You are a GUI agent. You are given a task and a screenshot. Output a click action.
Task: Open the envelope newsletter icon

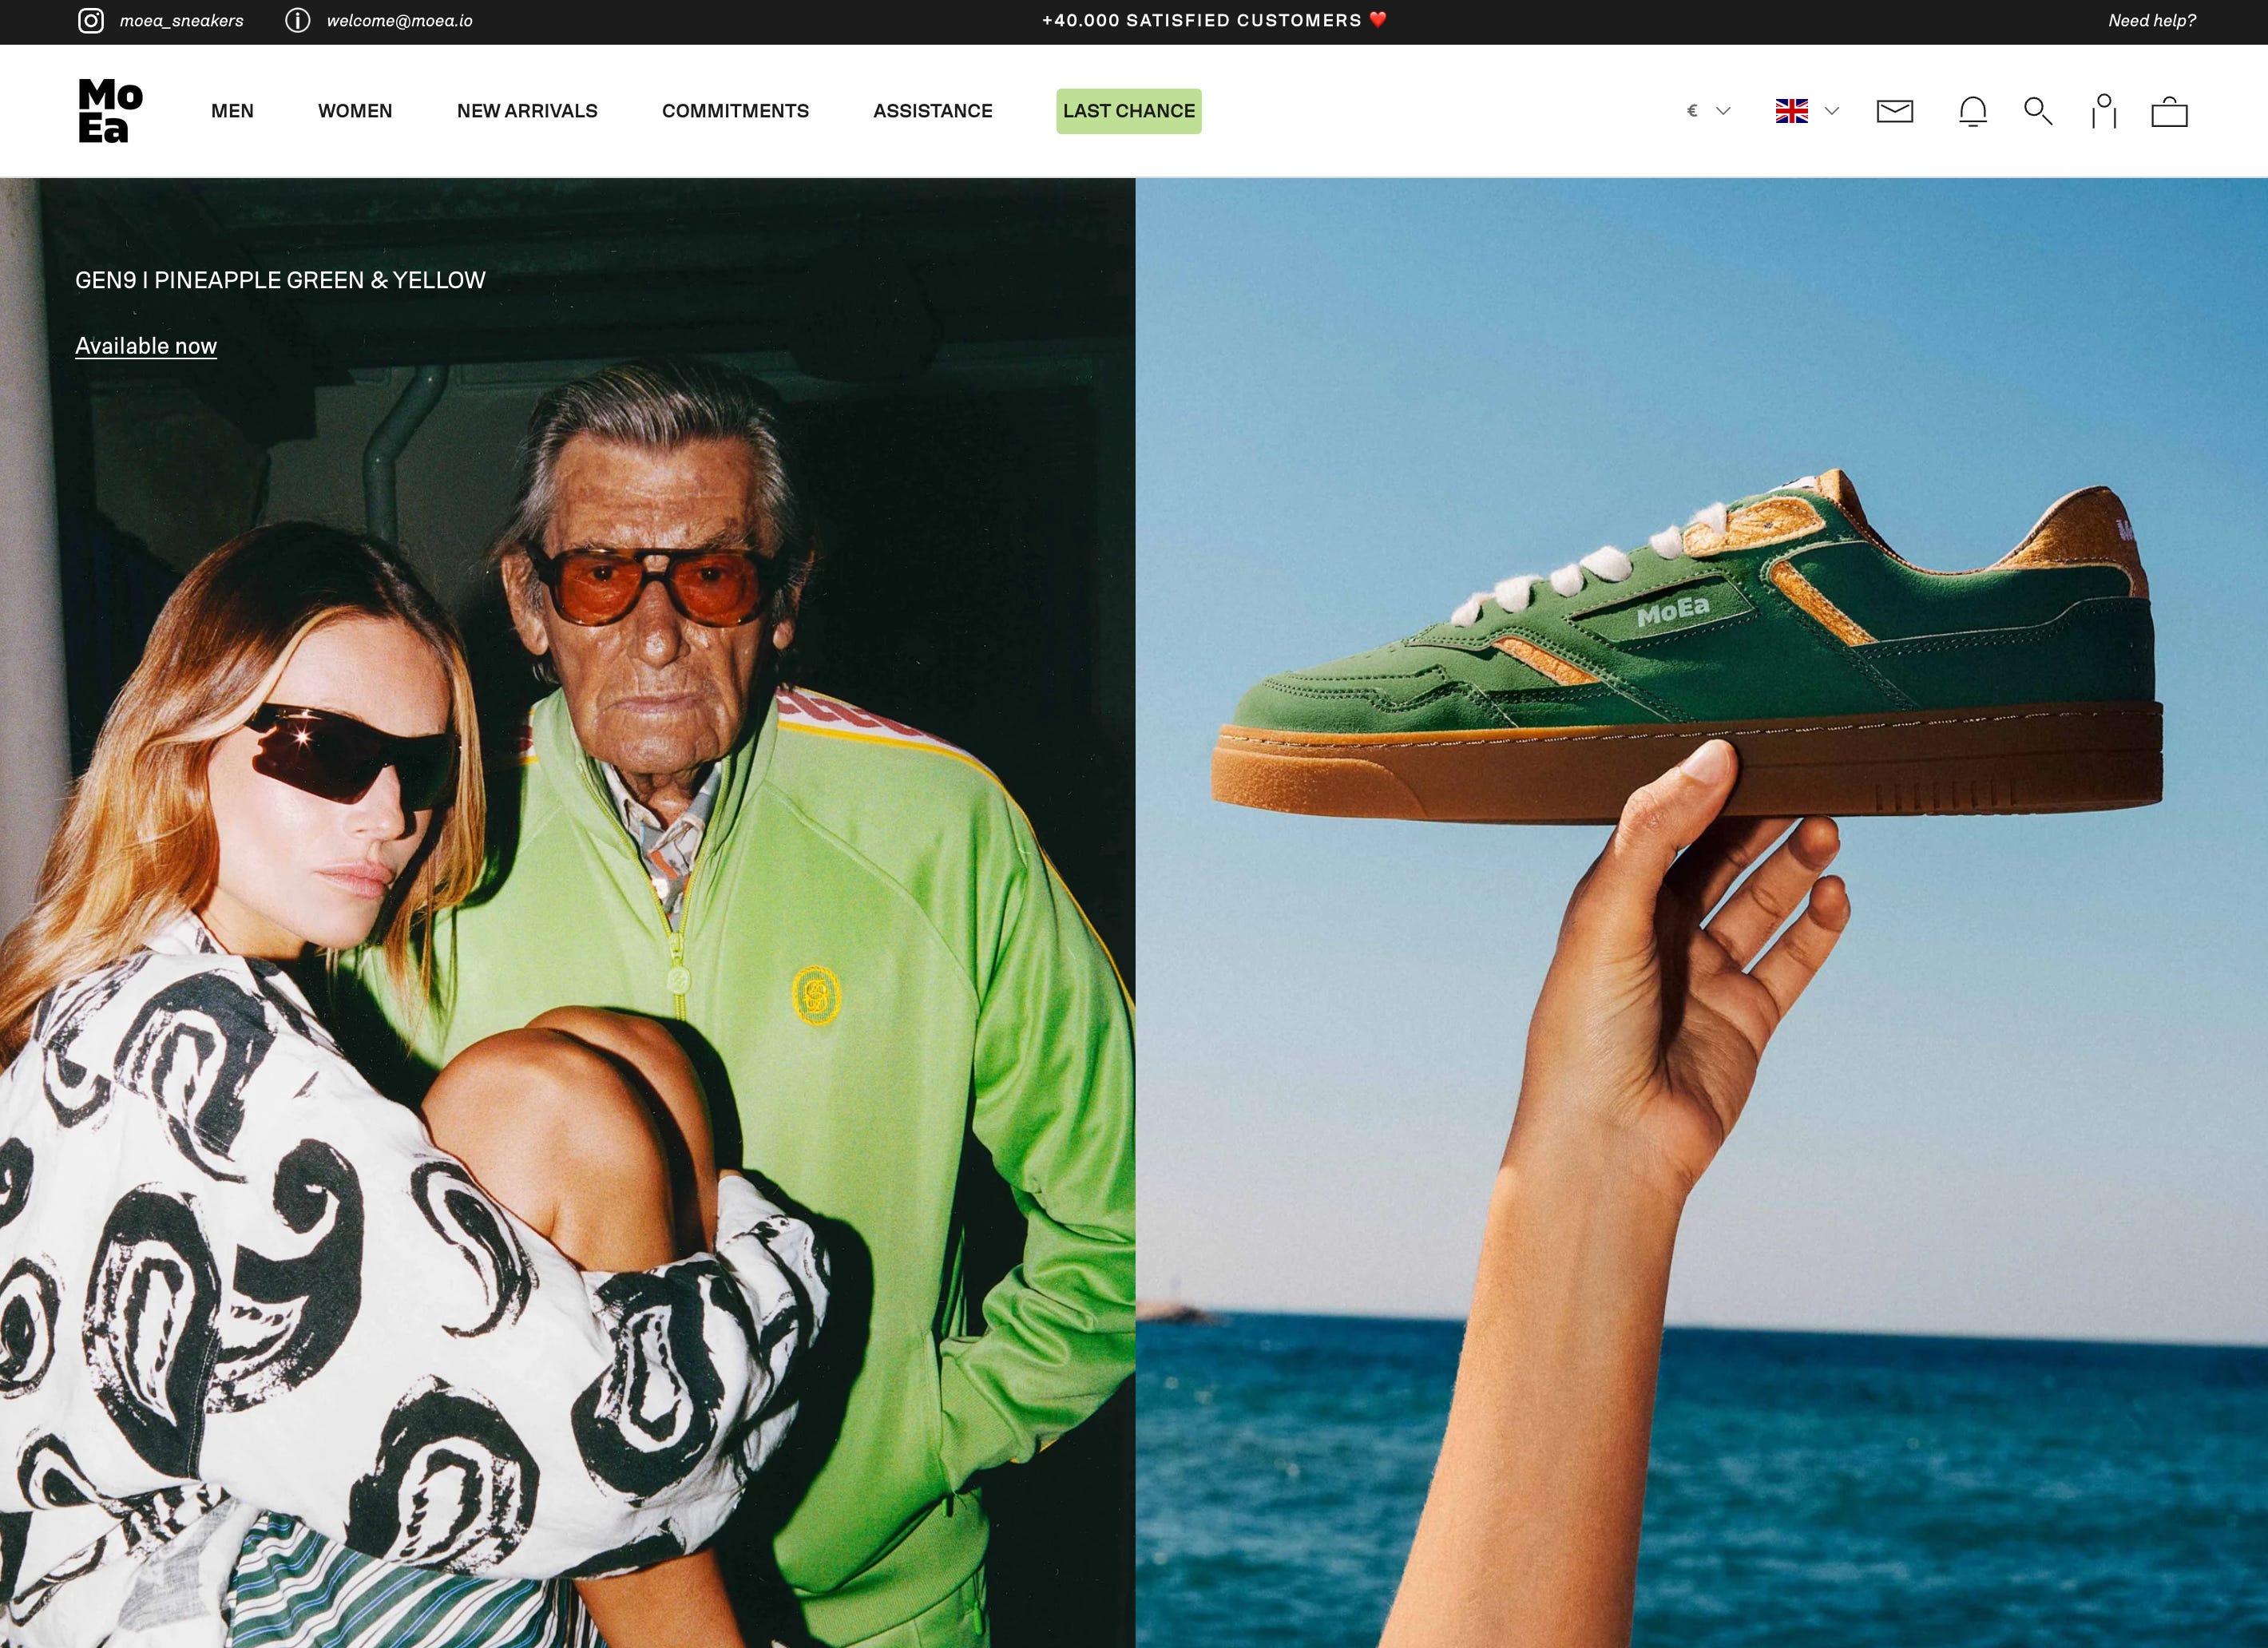tap(1895, 111)
